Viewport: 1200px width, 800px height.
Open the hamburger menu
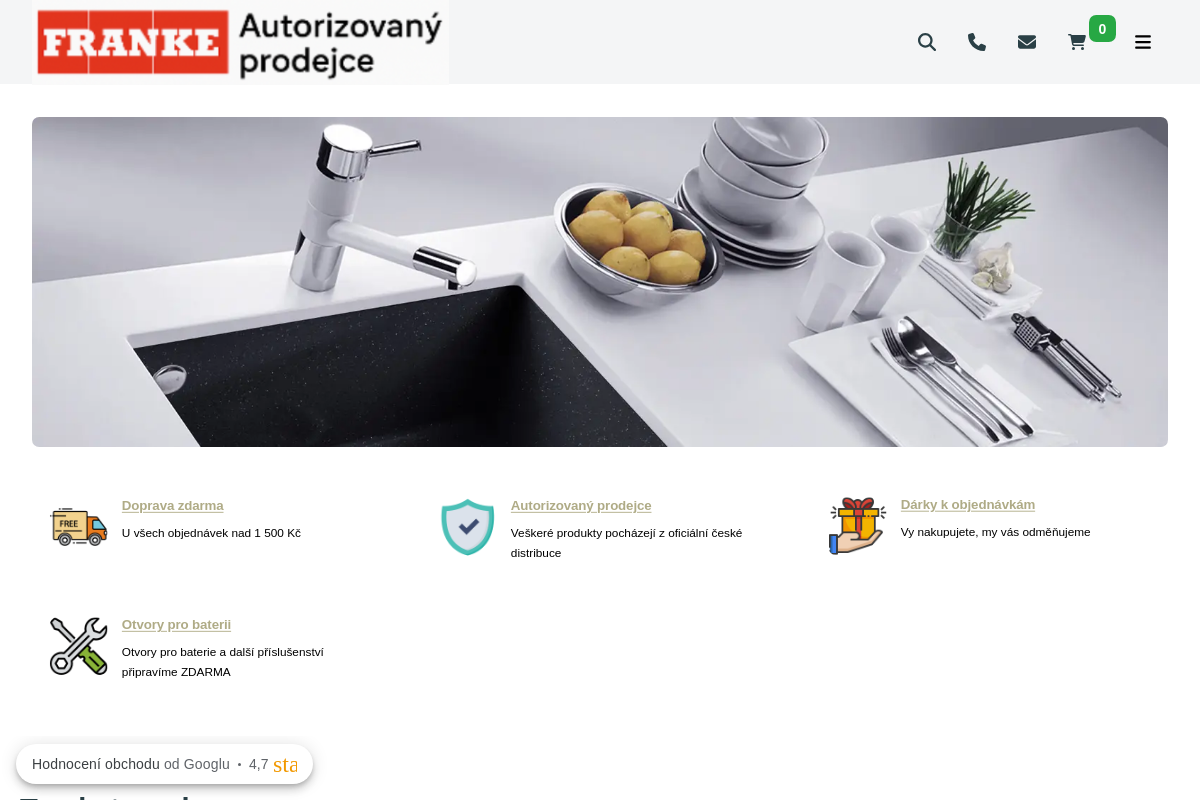(1143, 42)
